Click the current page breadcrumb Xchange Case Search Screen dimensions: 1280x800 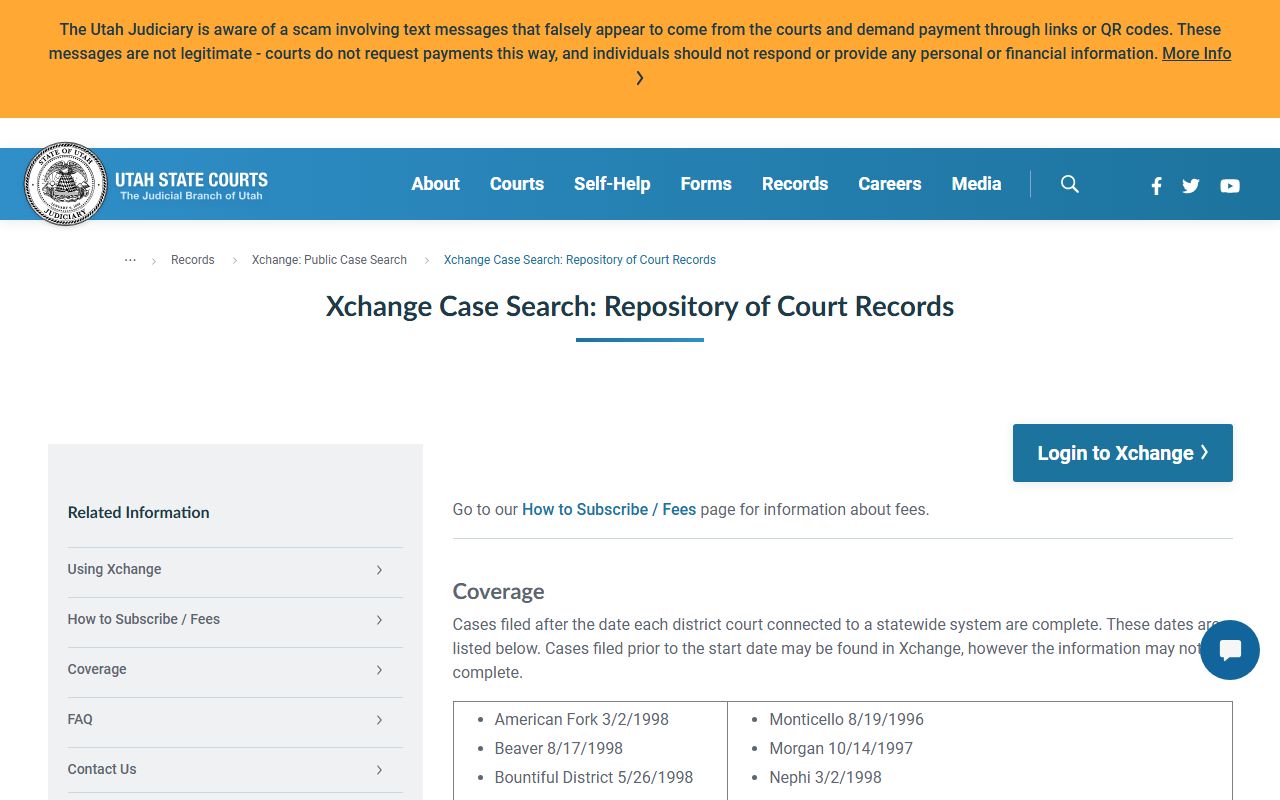coord(580,260)
